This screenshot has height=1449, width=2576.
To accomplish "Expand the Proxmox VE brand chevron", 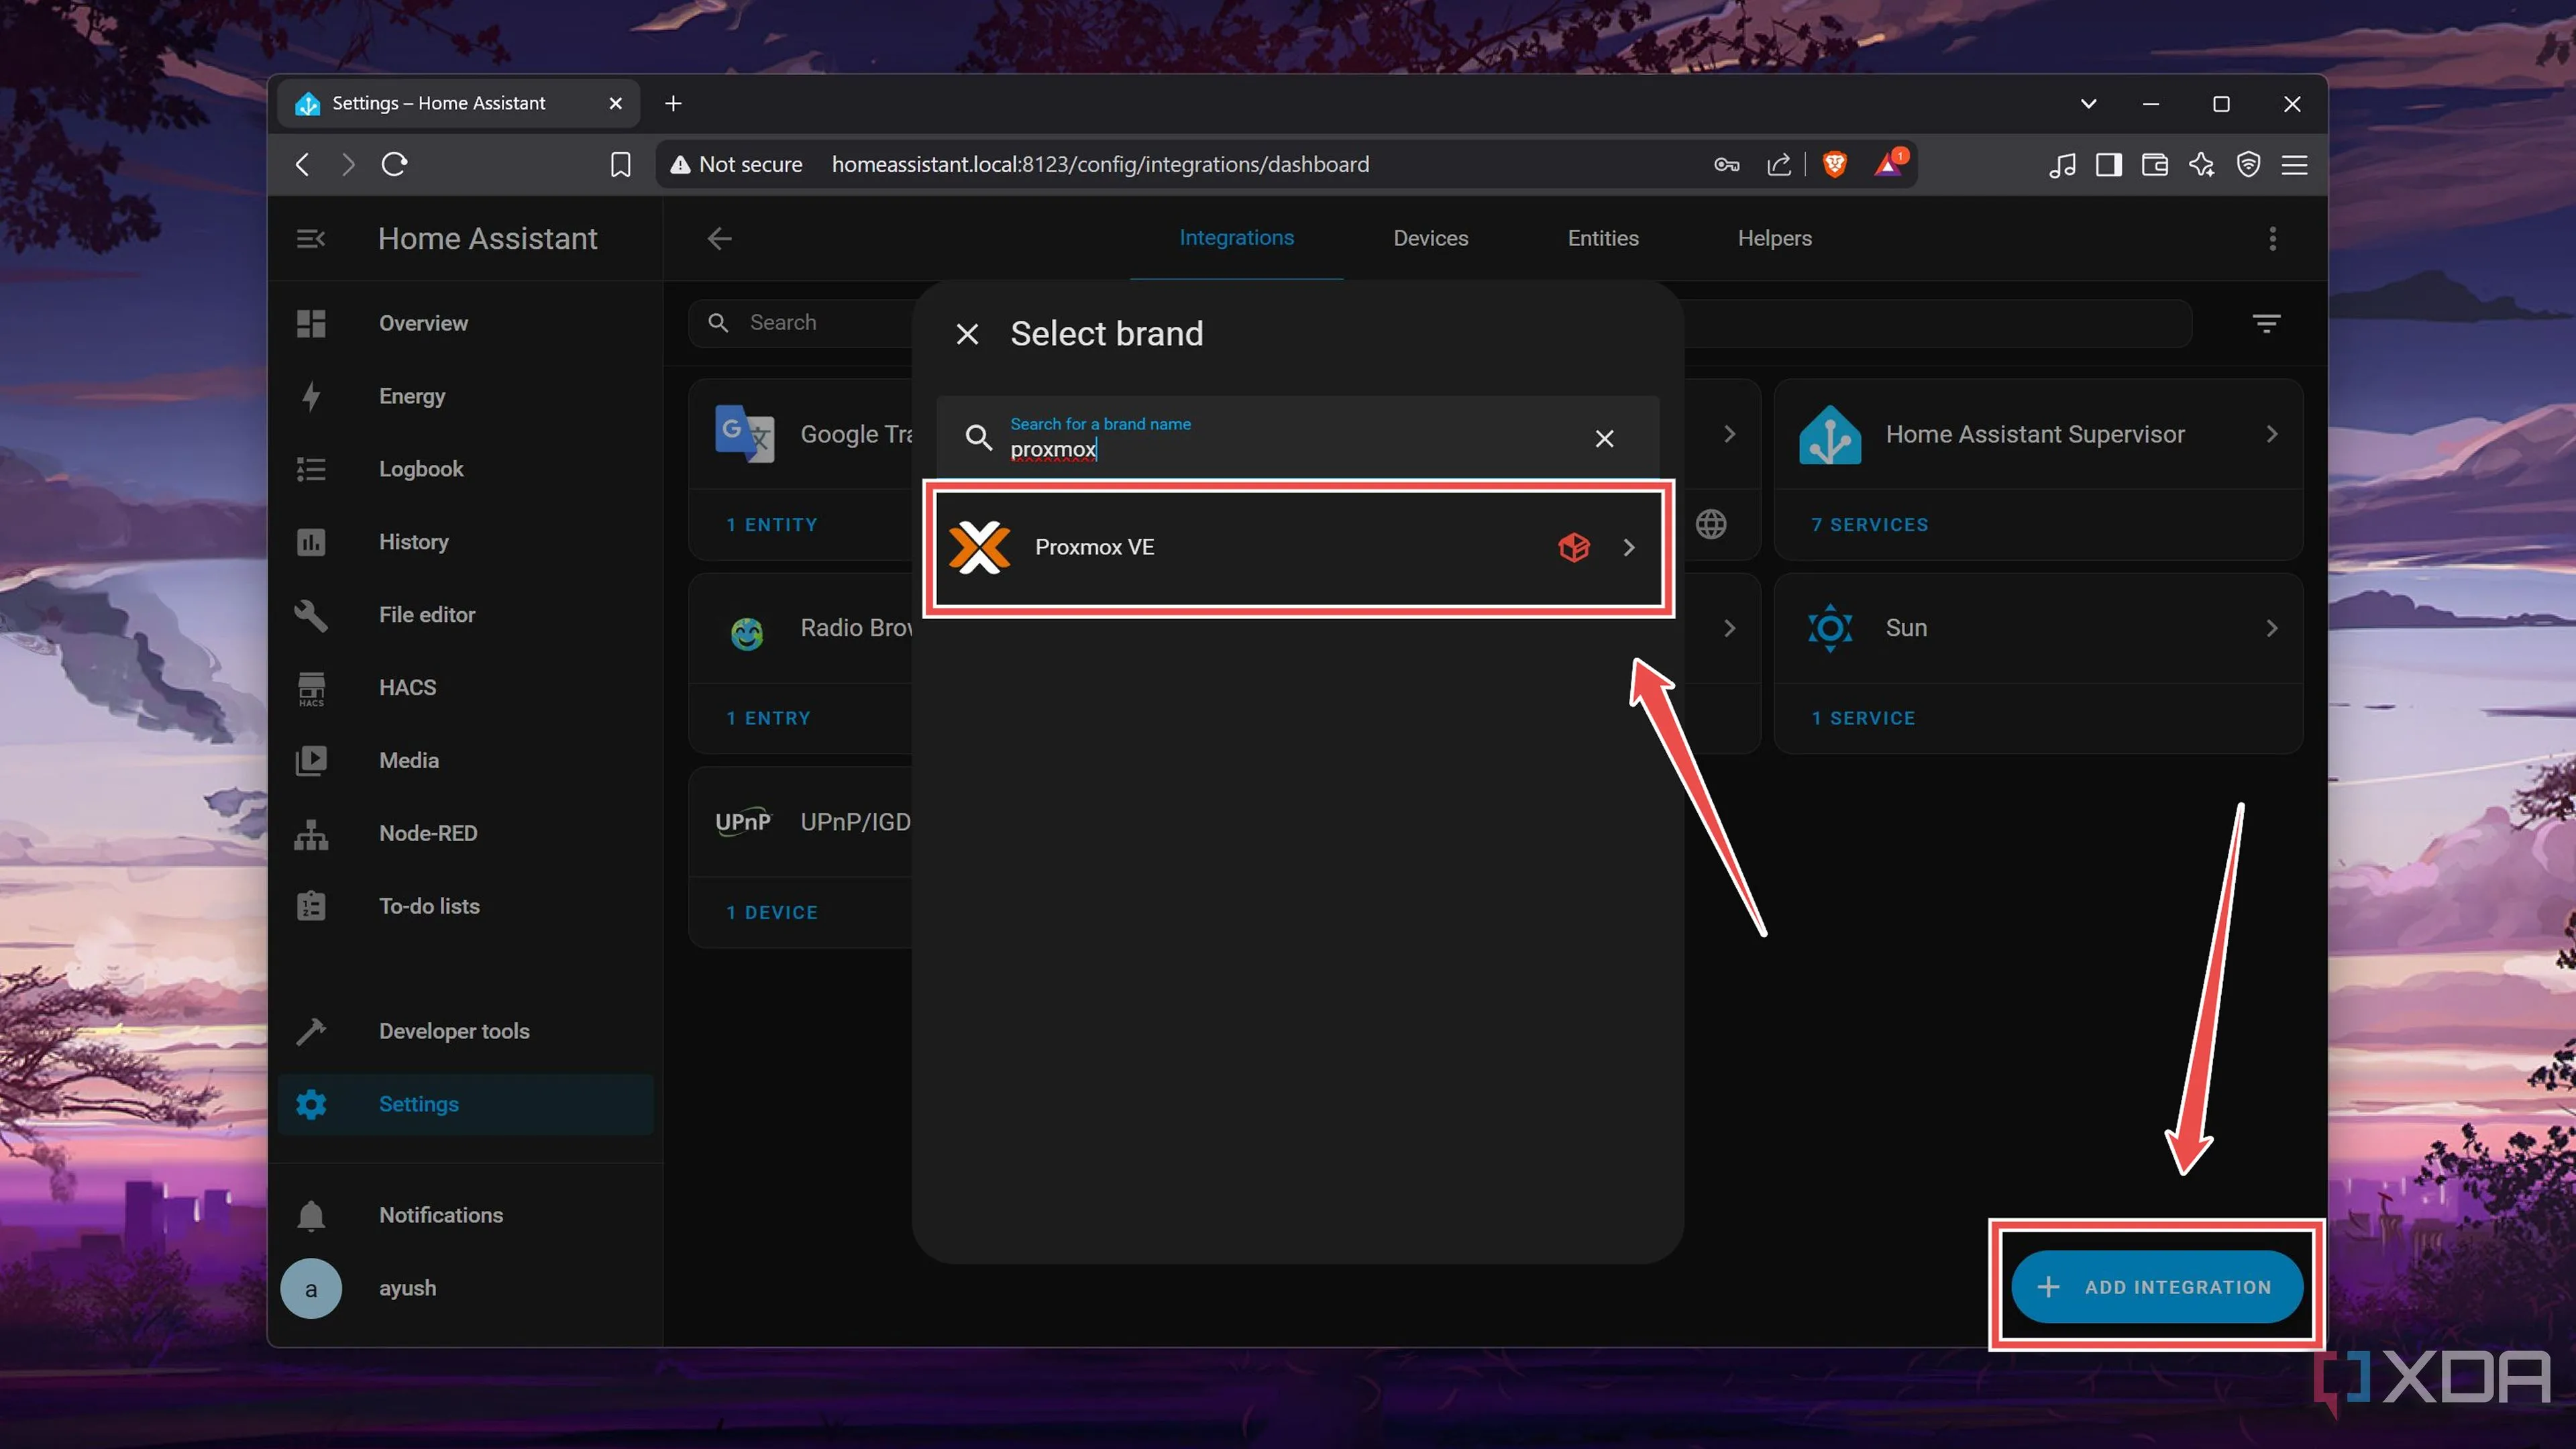I will 1629,547.
